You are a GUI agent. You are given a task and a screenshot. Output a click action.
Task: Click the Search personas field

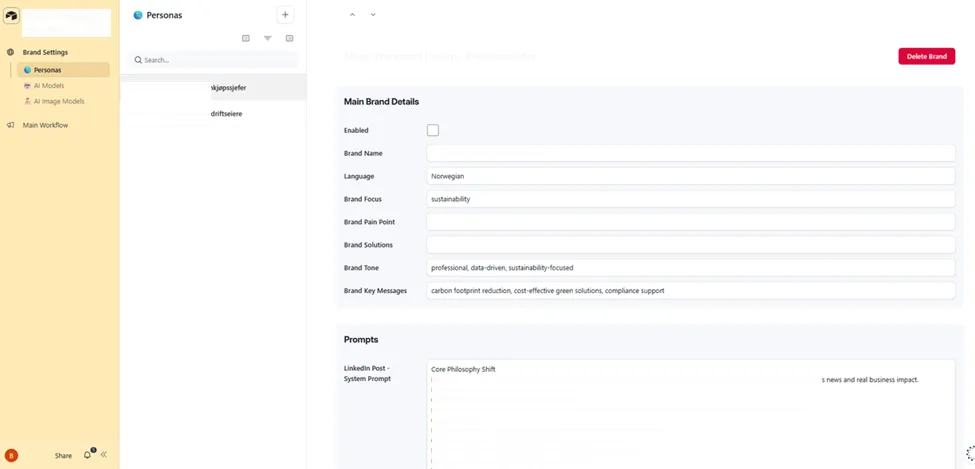tap(213, 60)
